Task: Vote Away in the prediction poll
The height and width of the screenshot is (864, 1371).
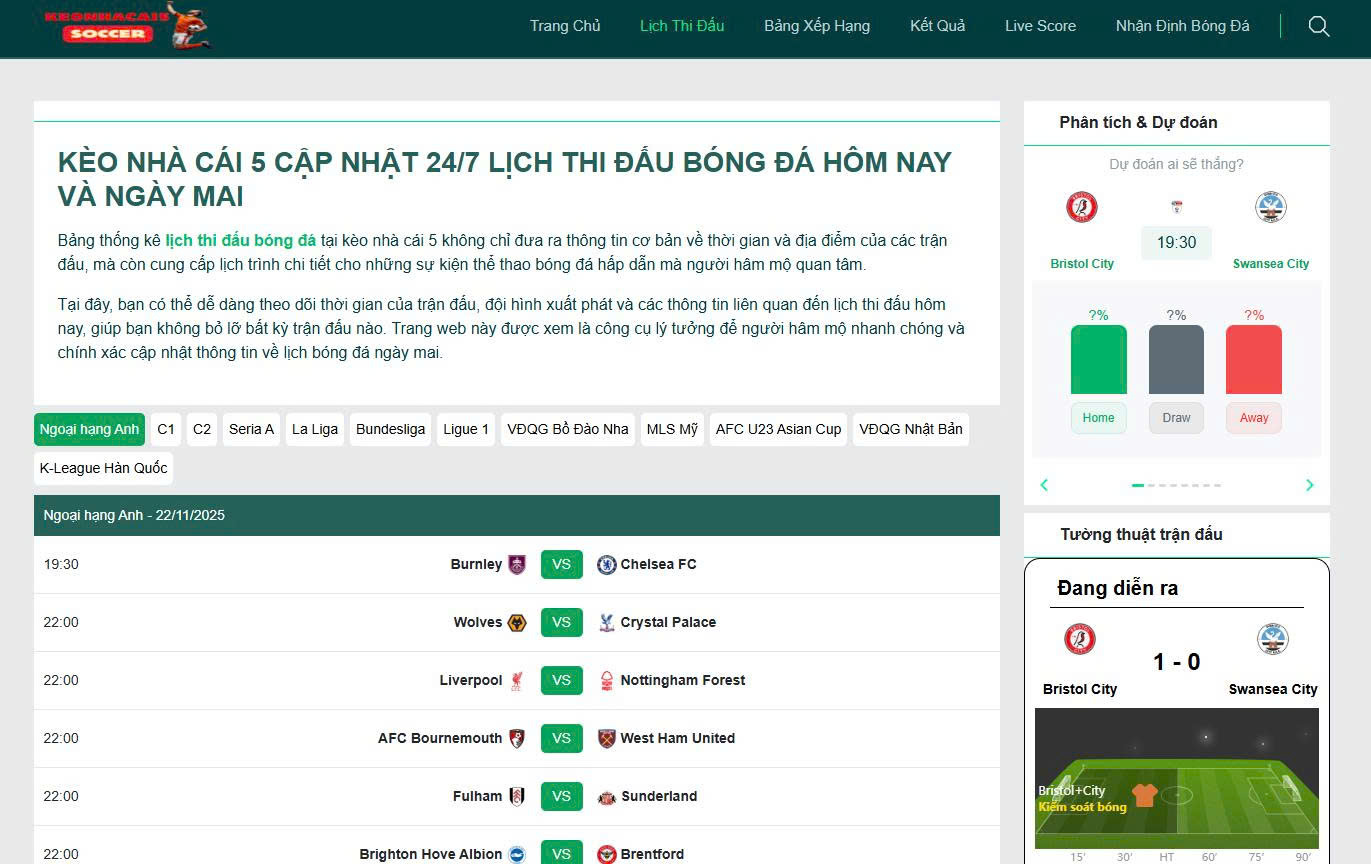Action: 1253,418
